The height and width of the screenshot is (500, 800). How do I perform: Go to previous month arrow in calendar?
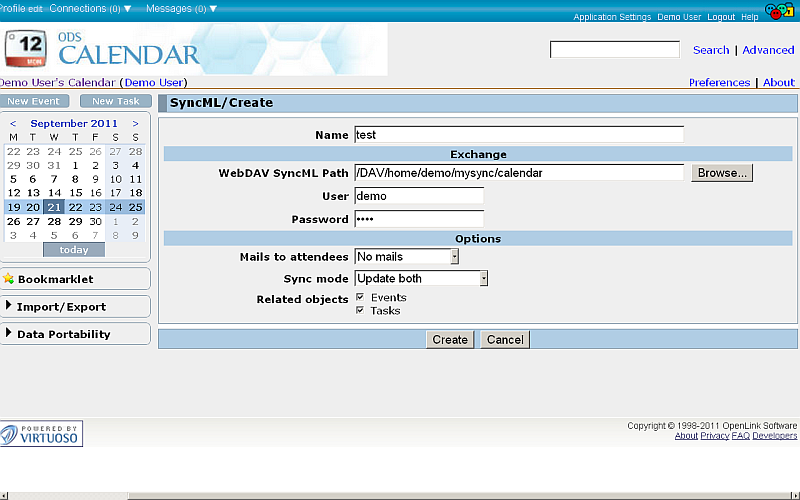(13, 124)
